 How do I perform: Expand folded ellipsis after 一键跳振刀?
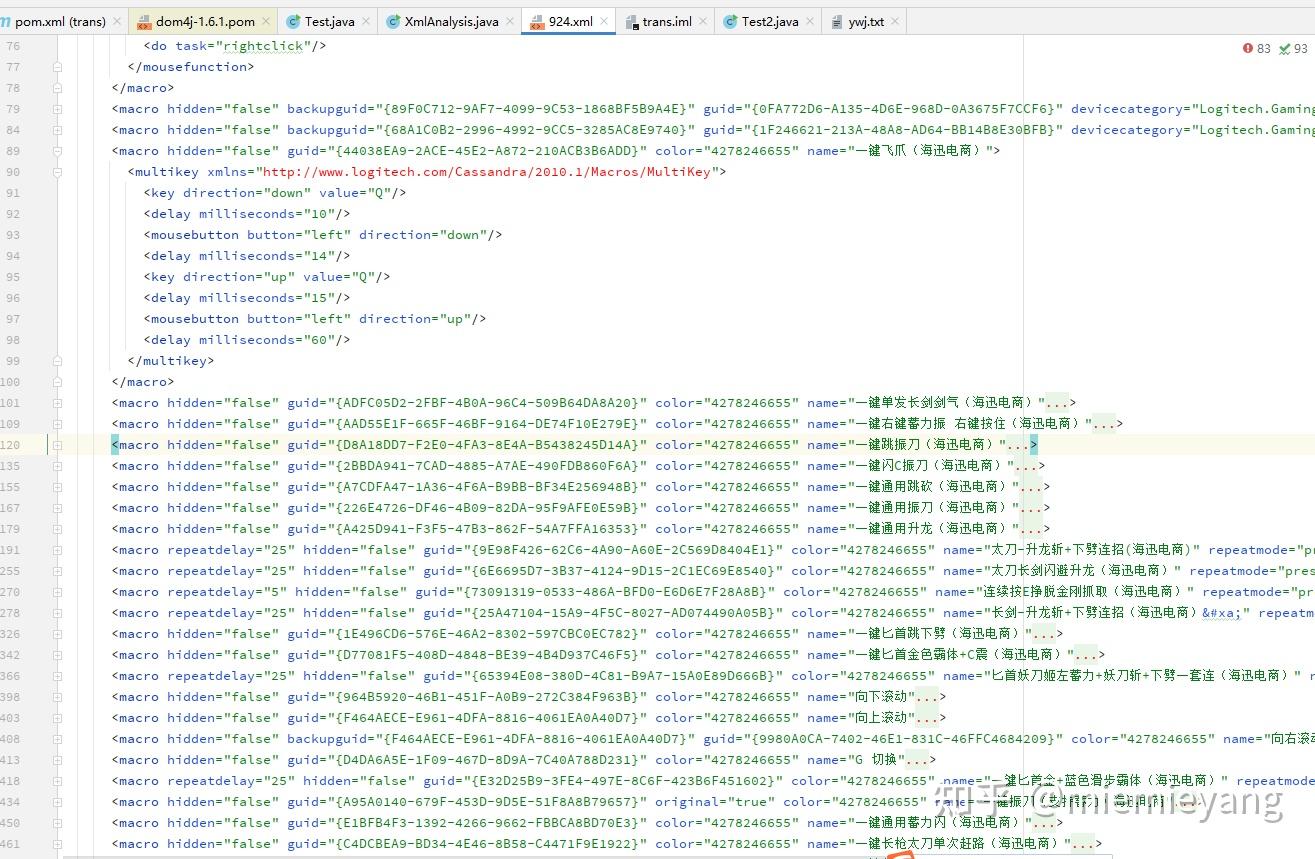pos(1018,445)
